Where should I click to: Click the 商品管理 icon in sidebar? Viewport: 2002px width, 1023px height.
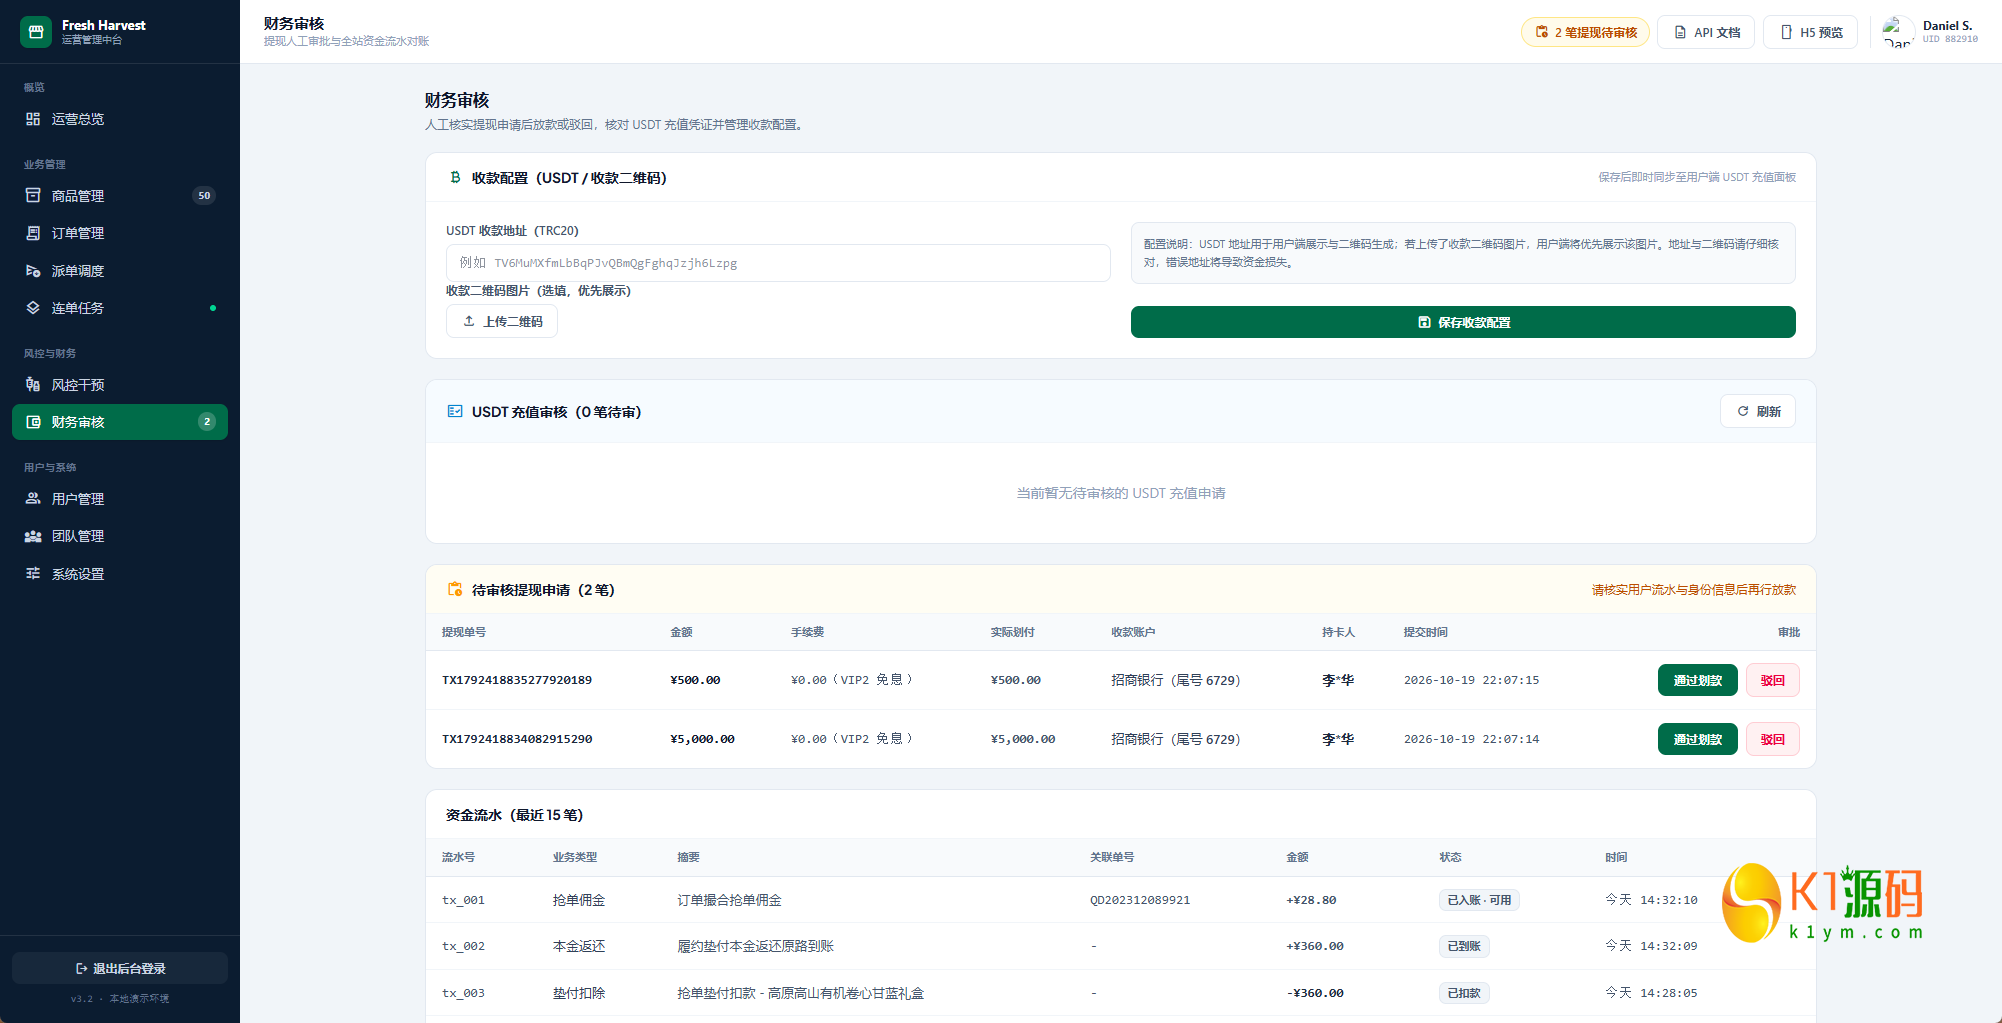coord(33,196)
